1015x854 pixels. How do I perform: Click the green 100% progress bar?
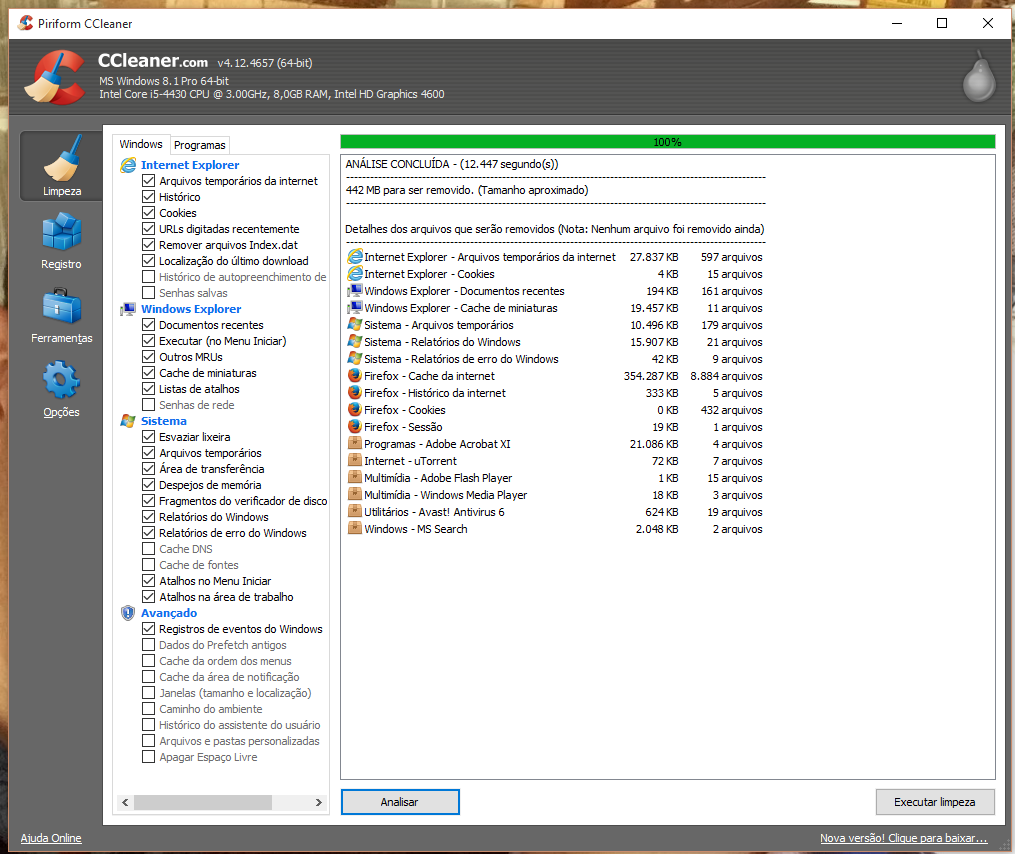tap(667, 142)
